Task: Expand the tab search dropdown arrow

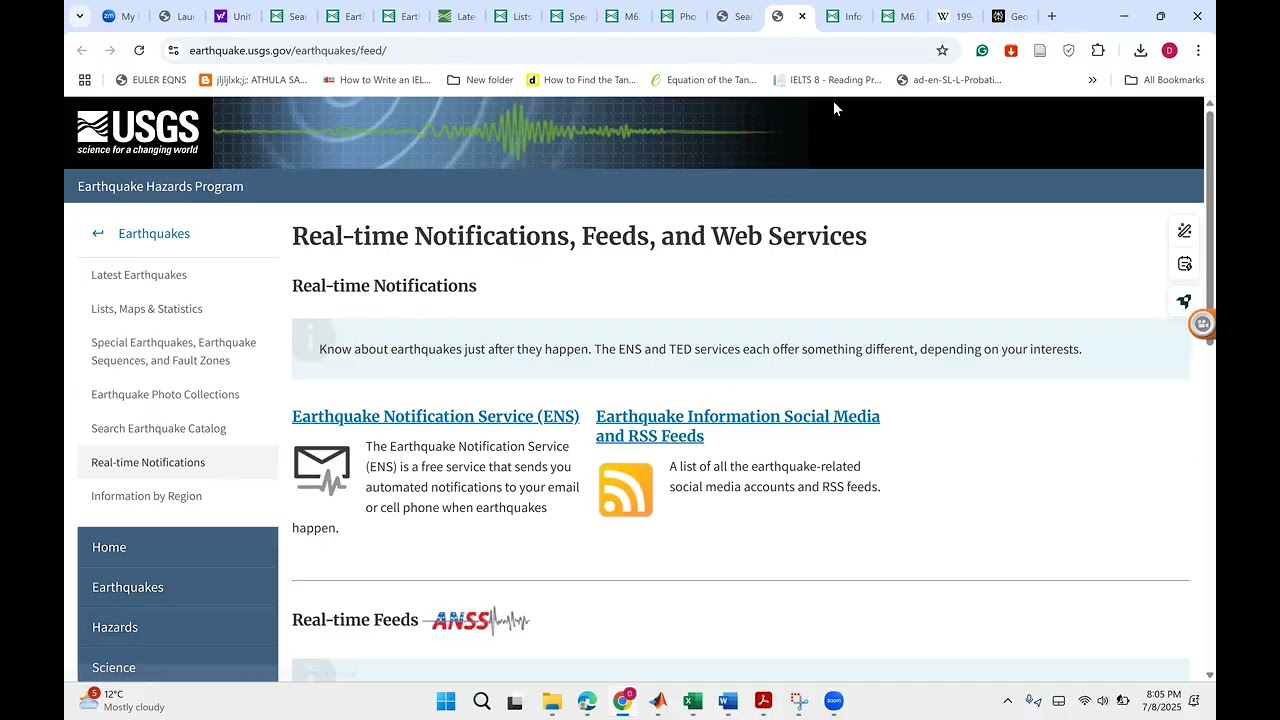Action: 80,16
